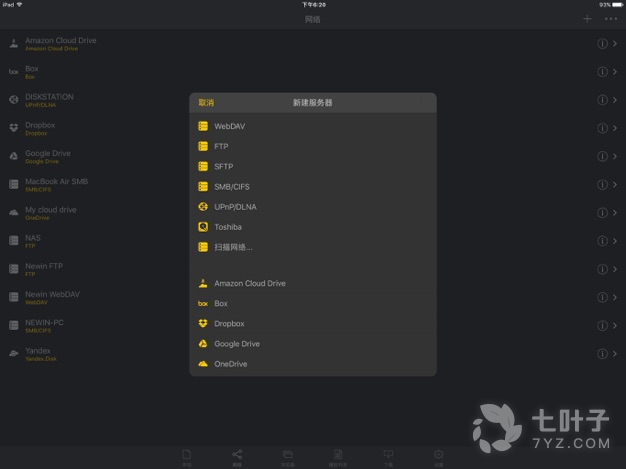The image size is (626, 469).
Task: Add Dropbox from the new server dialog
Action: (313, 324)
